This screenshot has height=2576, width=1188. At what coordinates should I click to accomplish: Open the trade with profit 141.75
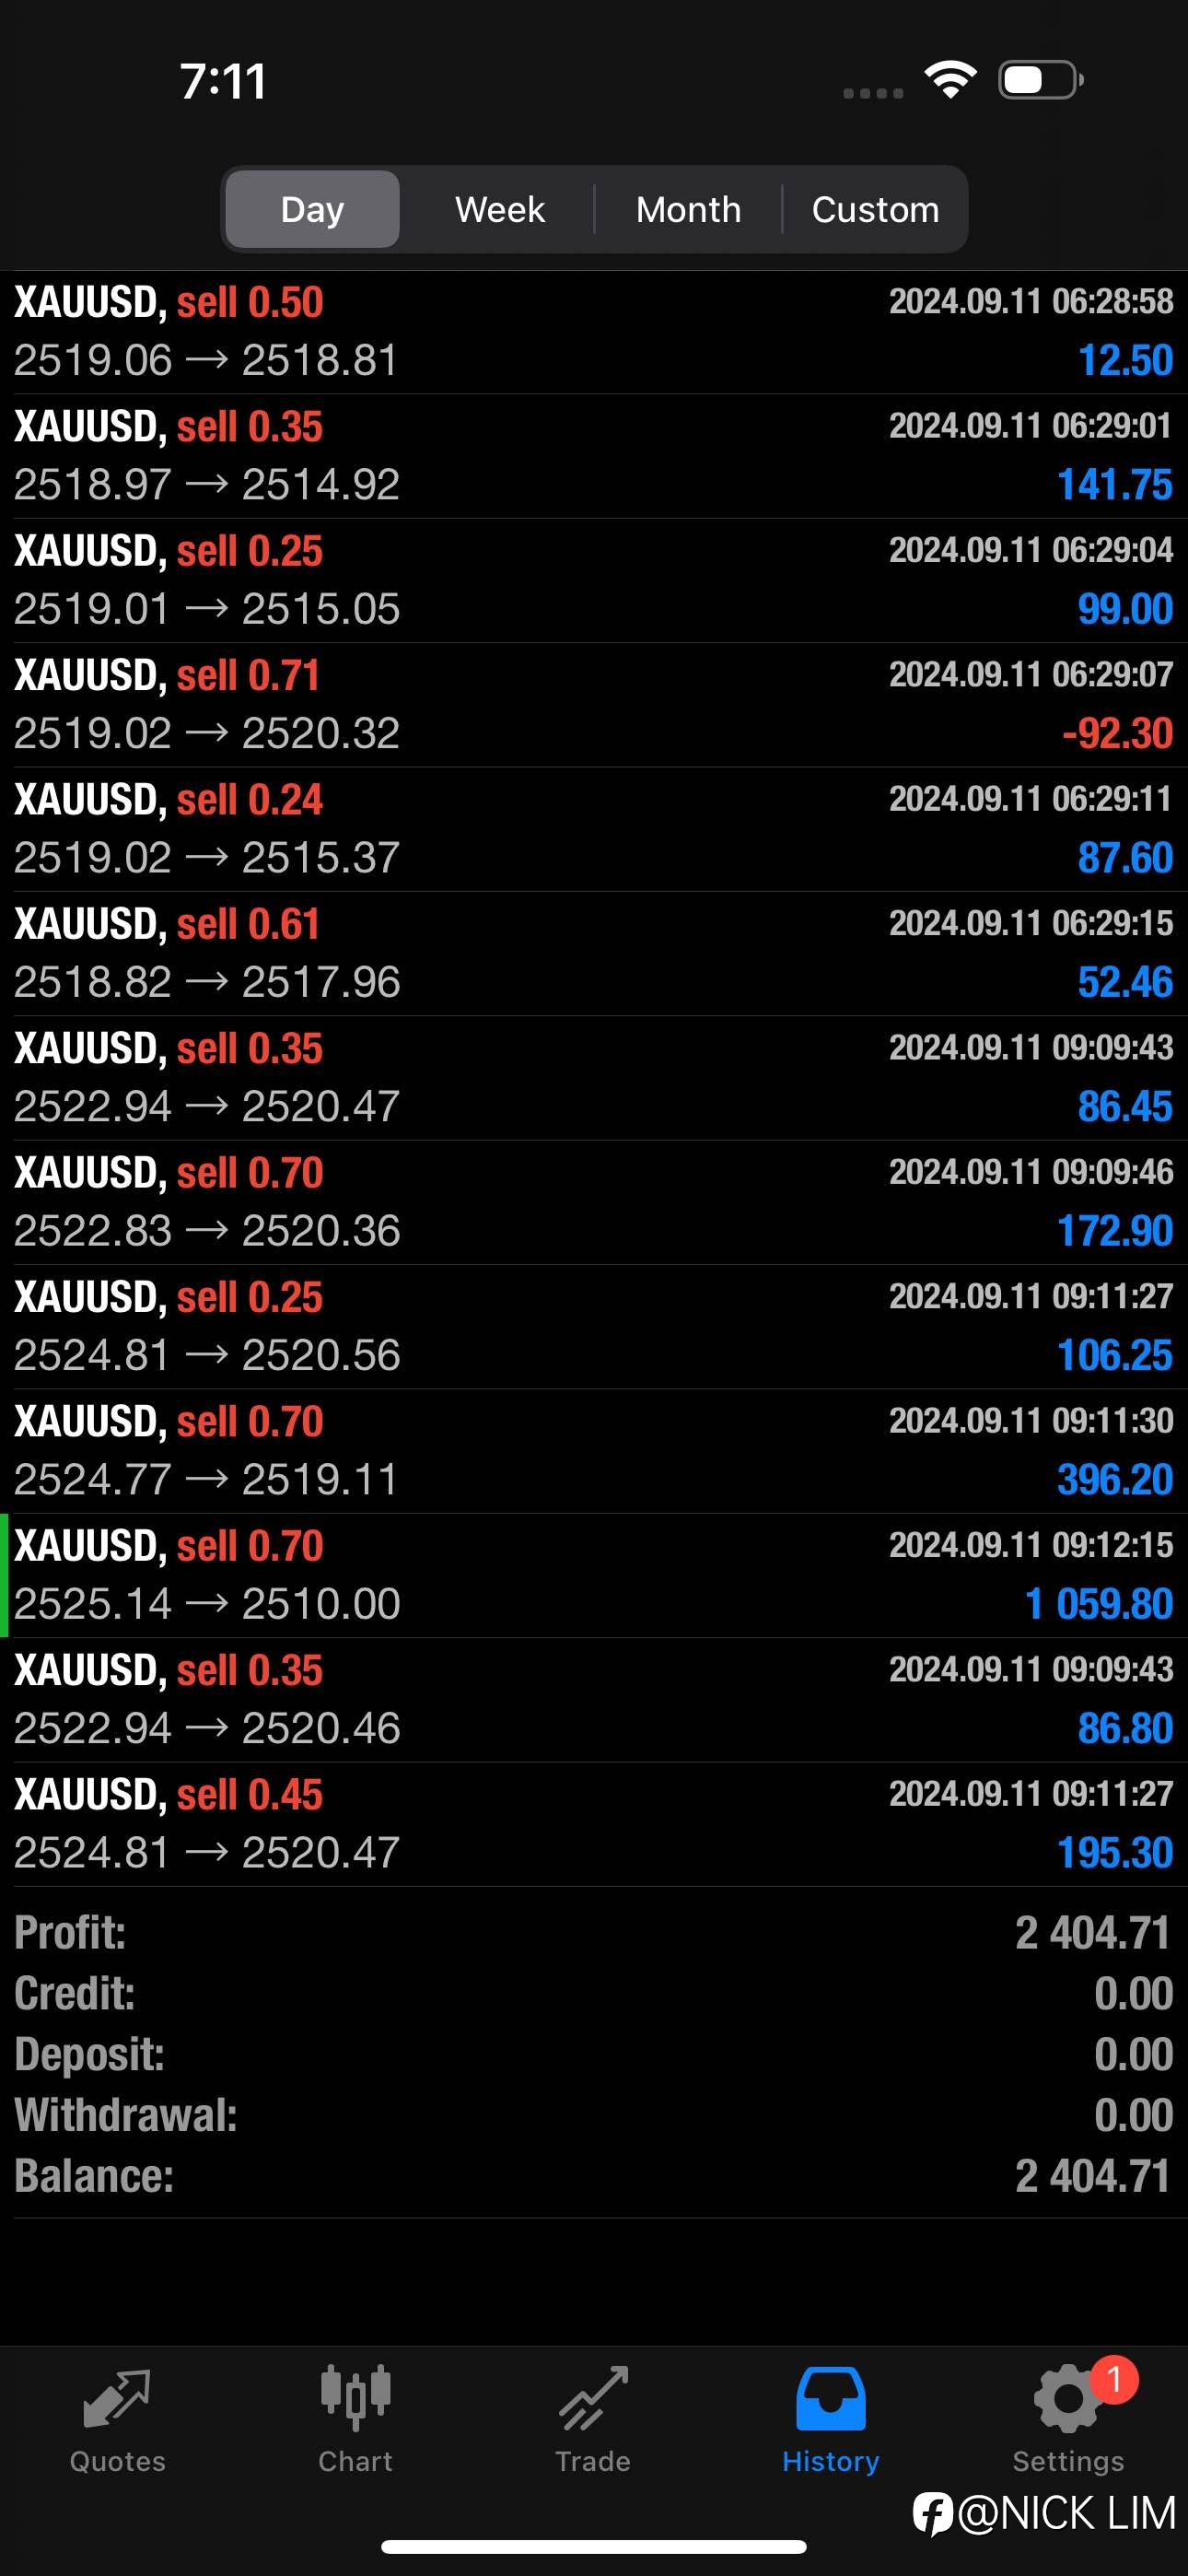click(594, 456)
